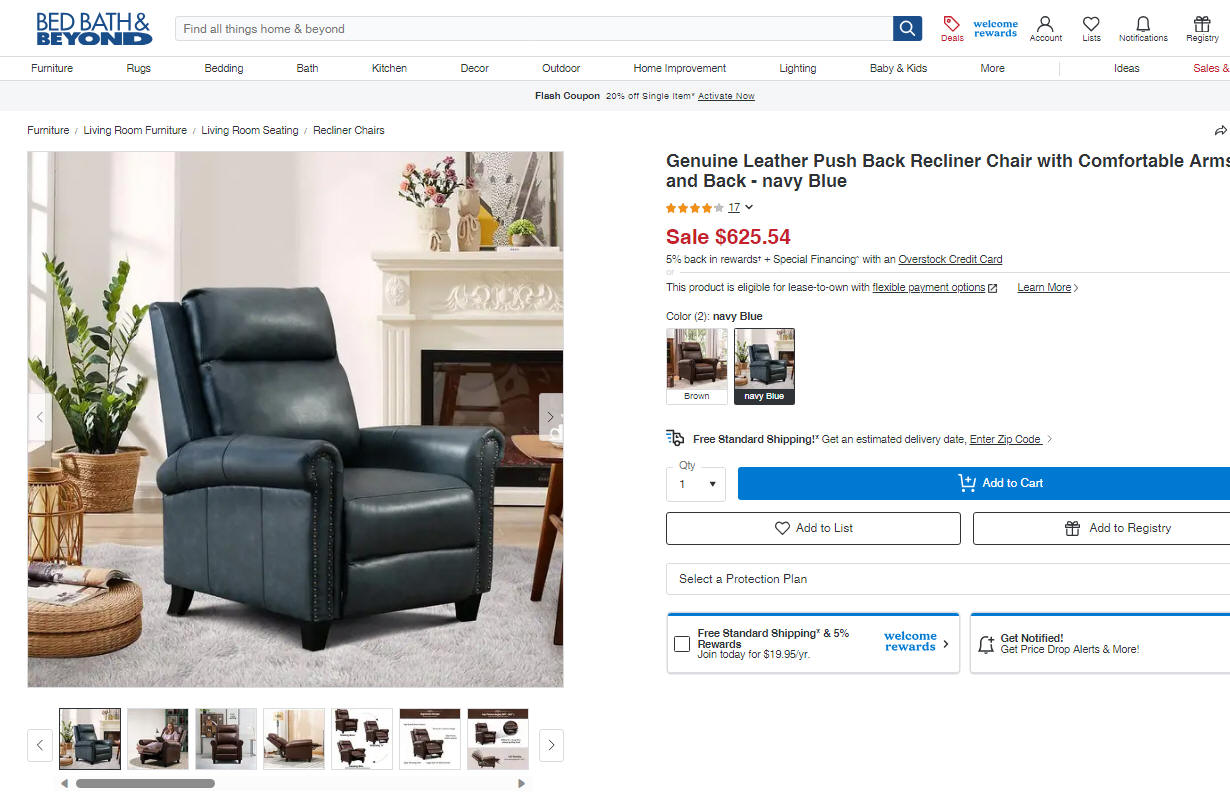This screenshot has height=802, width=1230.
Task: Add the recliner to cart
Action: click(984, 483)
